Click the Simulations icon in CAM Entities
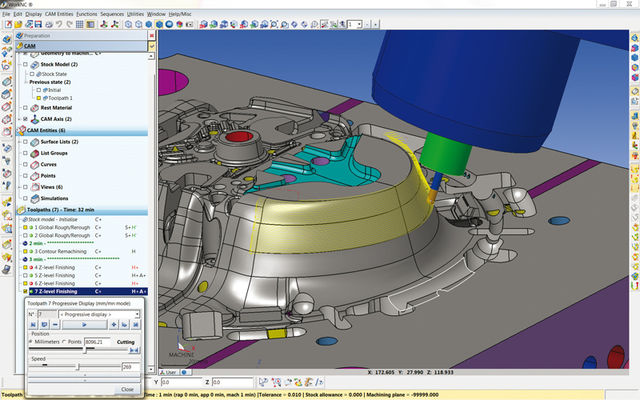640x400 pixels. point(35,198)
